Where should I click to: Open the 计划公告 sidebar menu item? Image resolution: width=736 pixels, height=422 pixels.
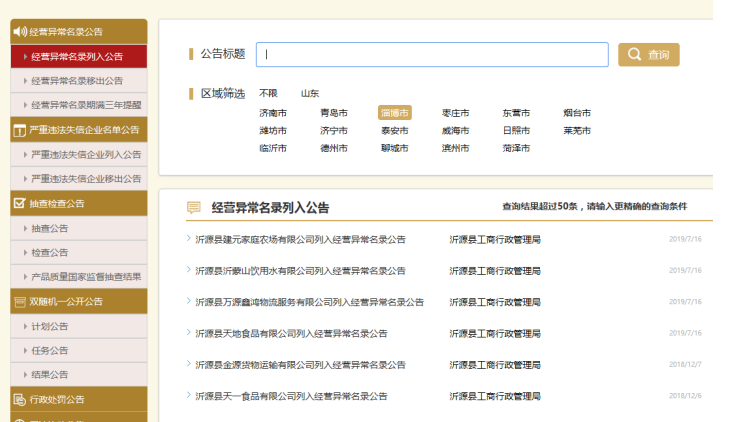coord(50,326)
